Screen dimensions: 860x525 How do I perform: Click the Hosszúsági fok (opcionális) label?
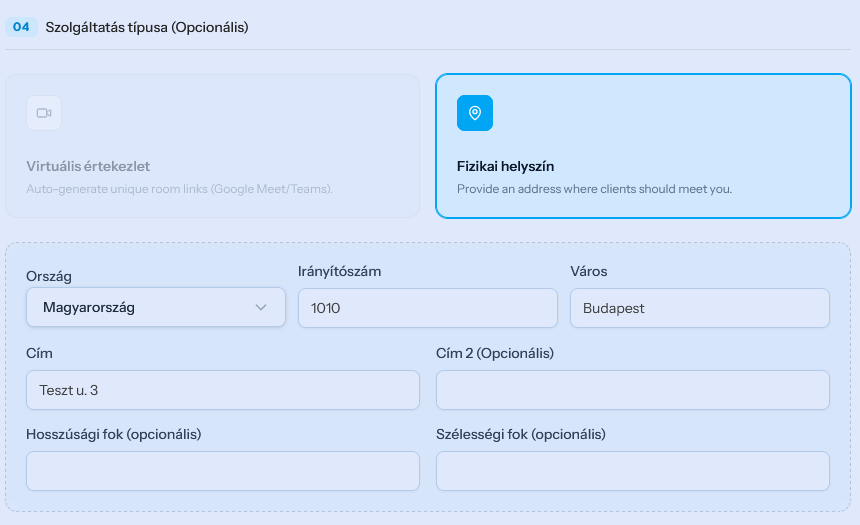point(114,434)
